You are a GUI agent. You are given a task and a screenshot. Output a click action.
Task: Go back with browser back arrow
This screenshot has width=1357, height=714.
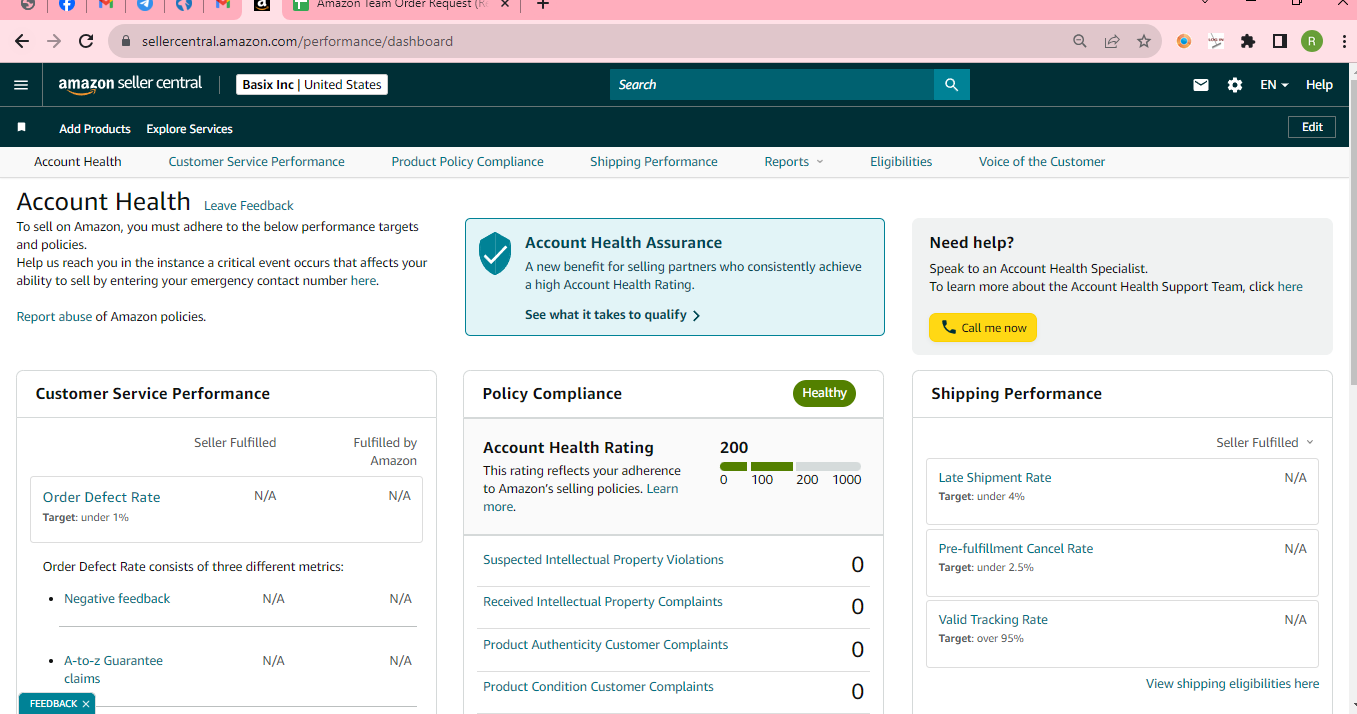click(x=22, y=41)
